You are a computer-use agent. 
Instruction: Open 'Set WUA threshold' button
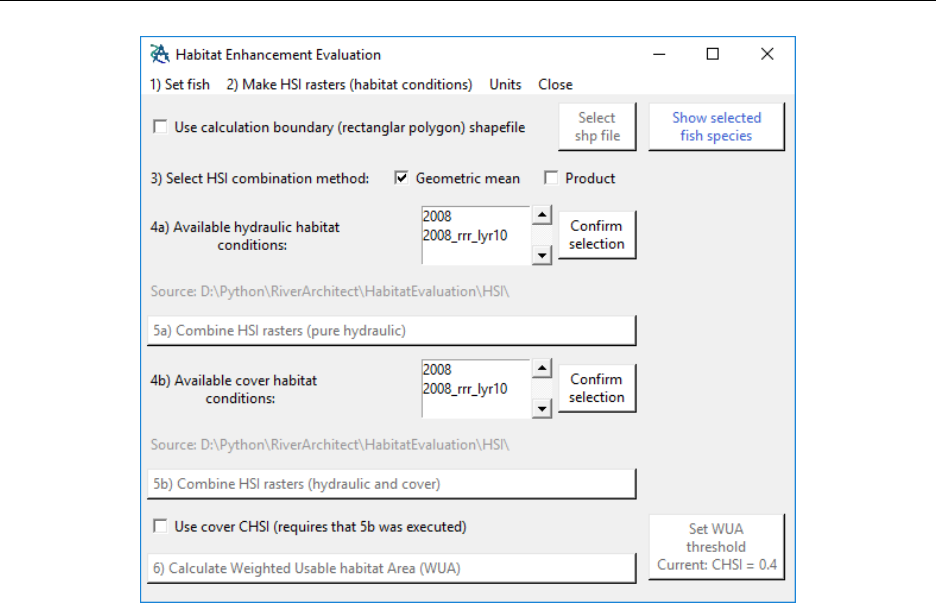pyautogui.click(x=716, y=547)
